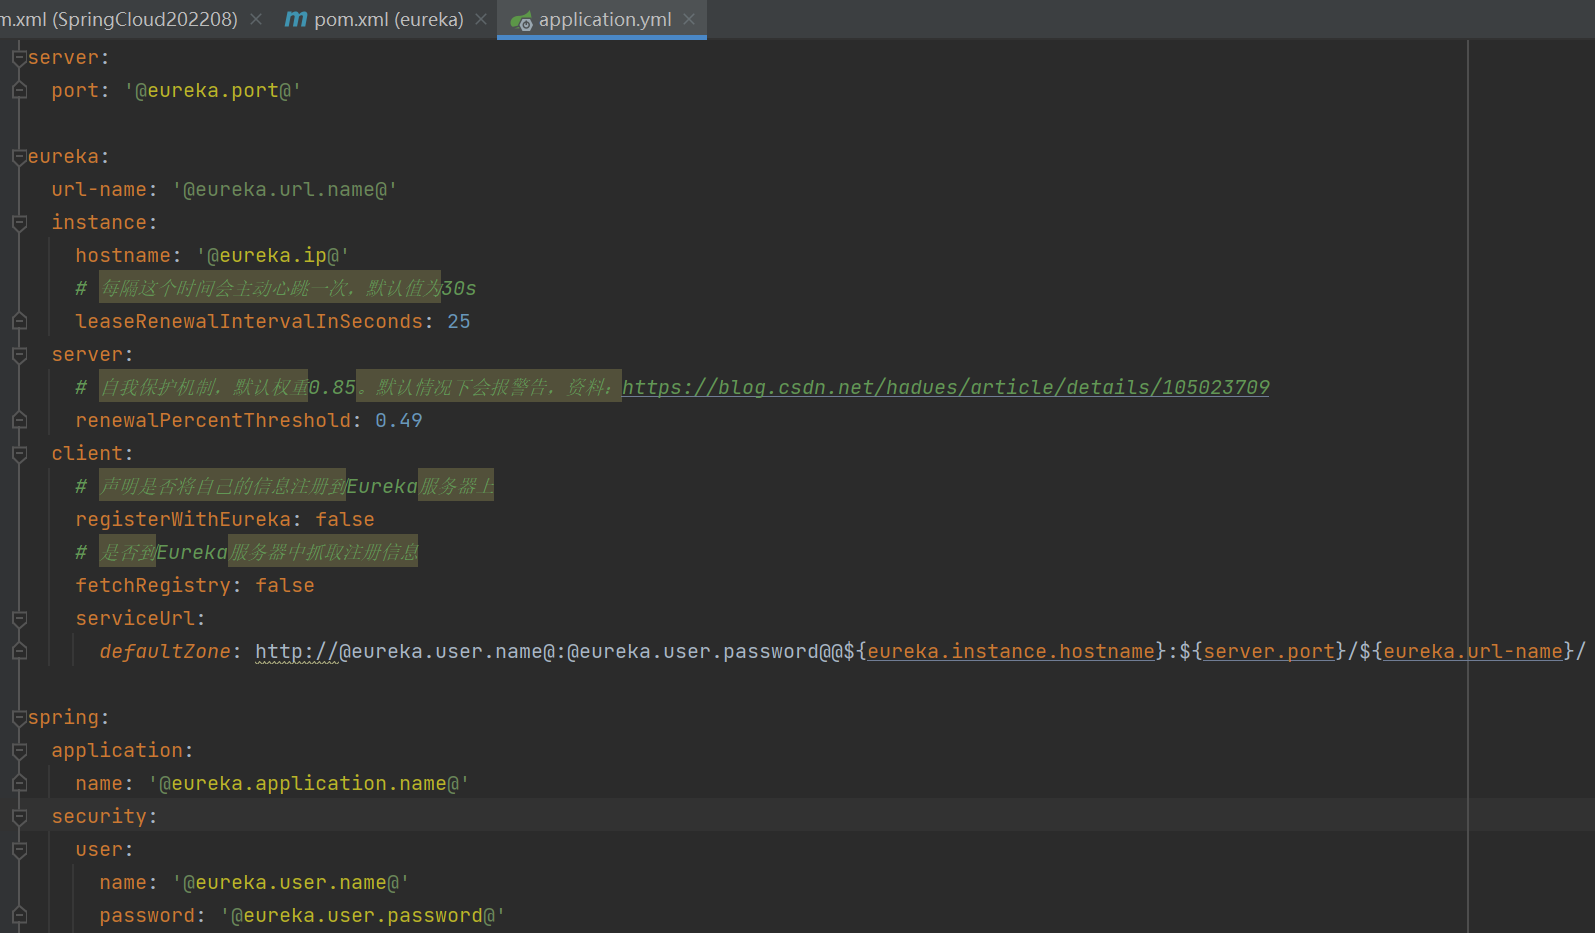
Task: Collapse the spring block fold marker
Action: click(19, 718)
